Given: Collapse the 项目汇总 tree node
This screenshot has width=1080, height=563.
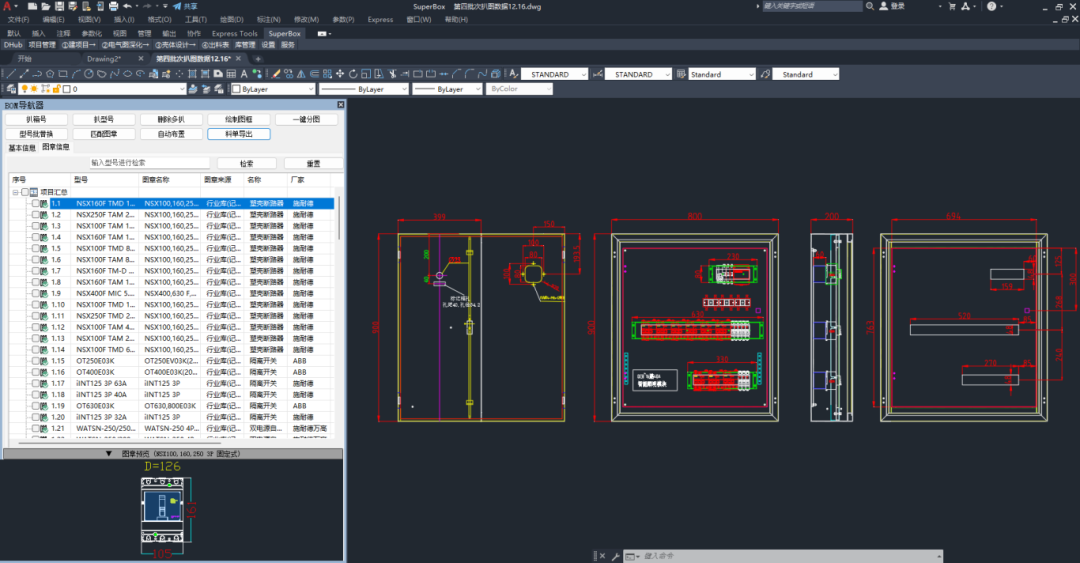Looking at the screenshot, I should (x=15, y=192).
